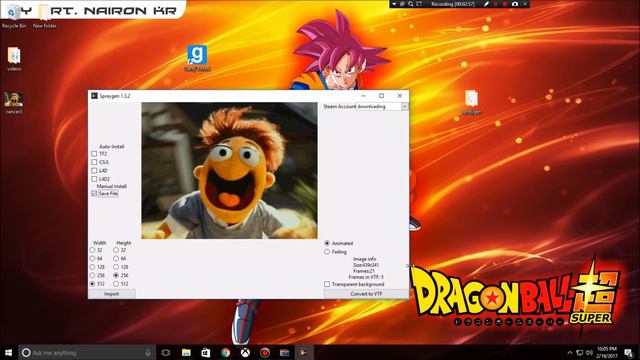Click the recording toolbar dropdown arrow

pos(394,4)
